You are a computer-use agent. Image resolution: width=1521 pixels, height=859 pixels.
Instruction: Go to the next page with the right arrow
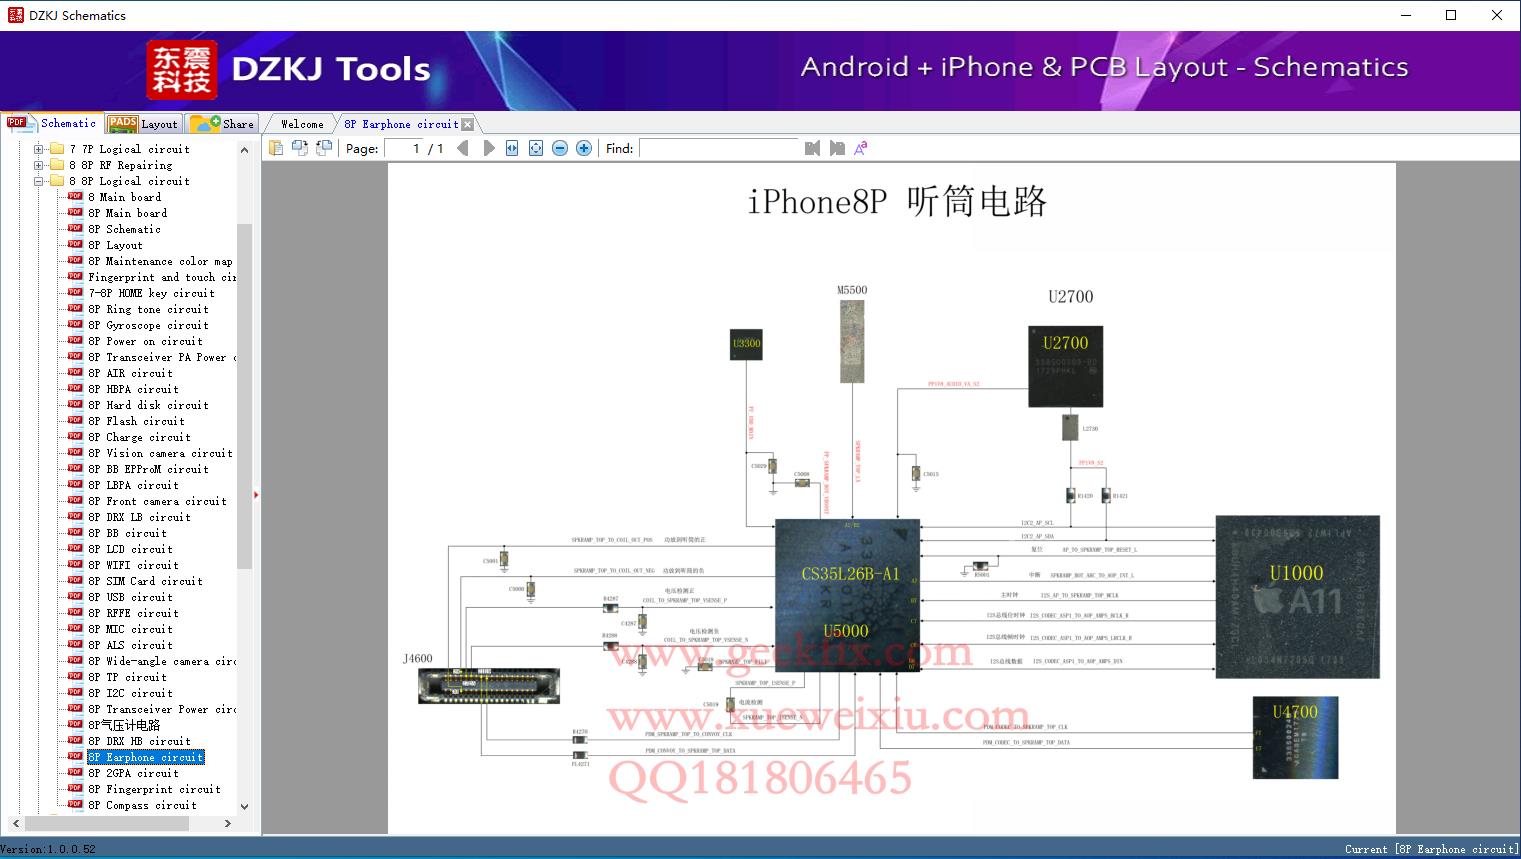pyautogui.click(x=488, y=148)
